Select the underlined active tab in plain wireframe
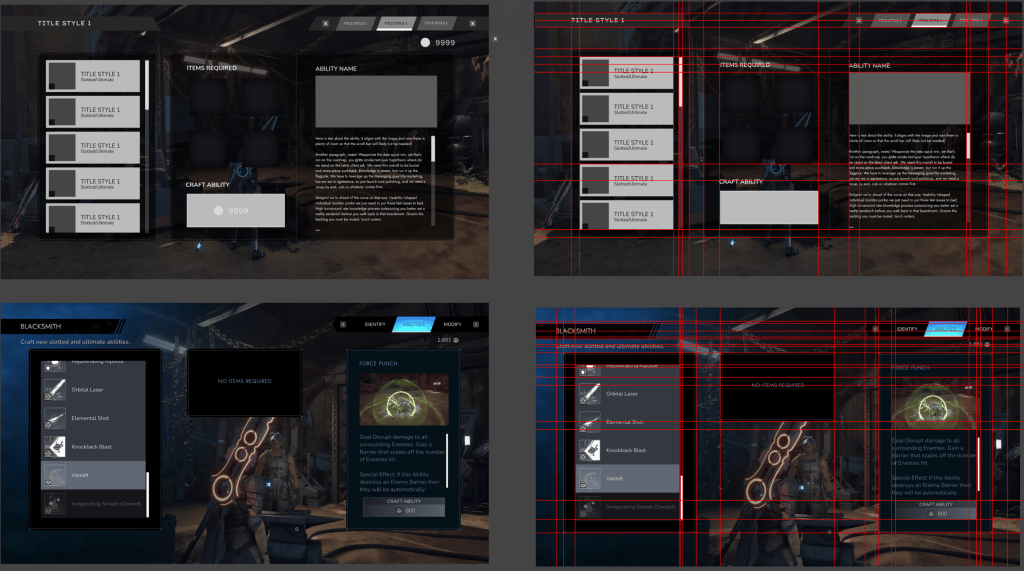The image size is (1024, 571). point(396,24)
